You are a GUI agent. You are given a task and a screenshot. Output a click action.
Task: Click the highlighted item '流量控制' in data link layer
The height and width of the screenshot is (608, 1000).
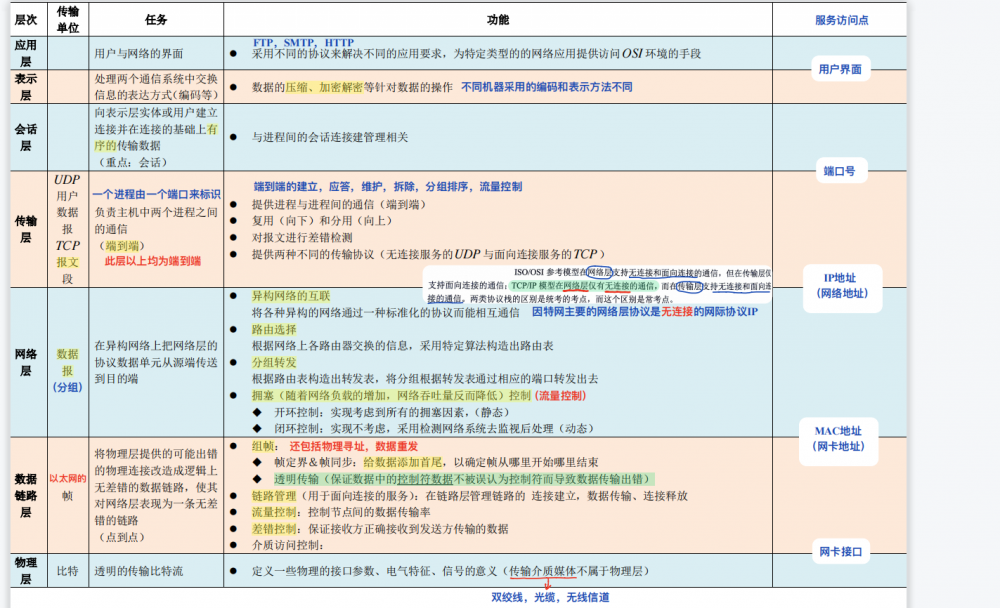coord(274,512)
